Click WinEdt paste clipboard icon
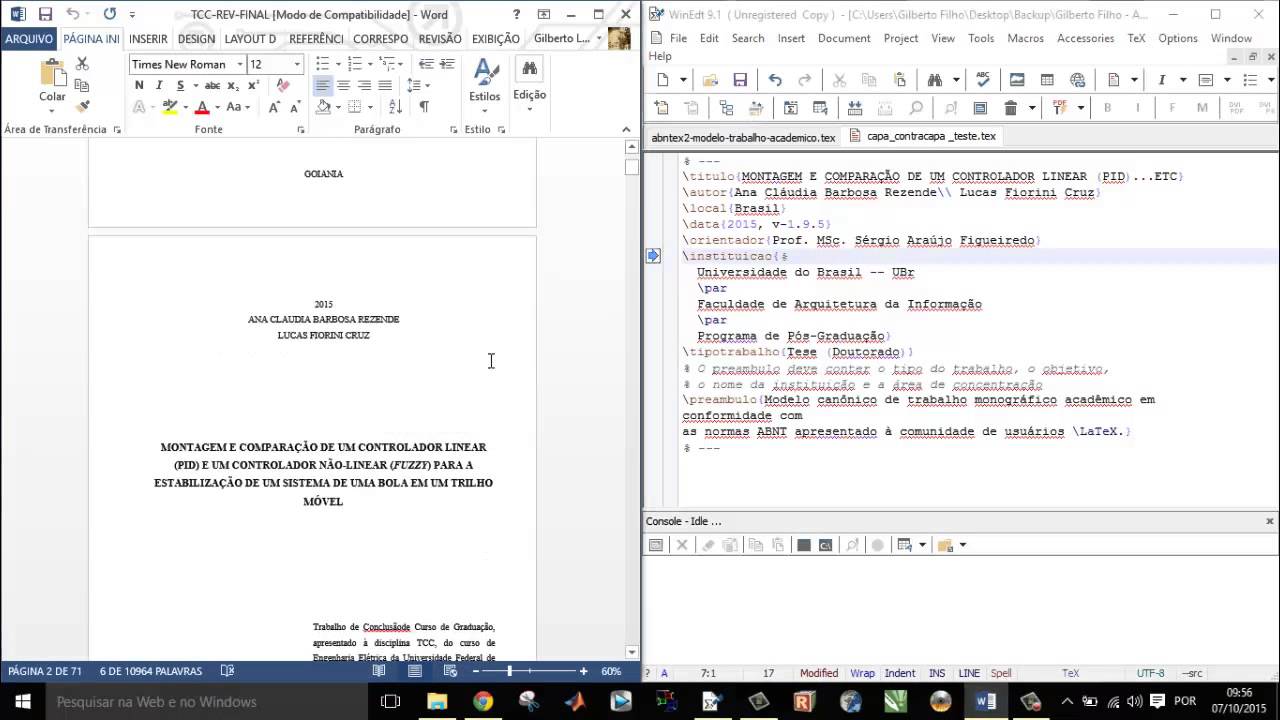 pyautogui.click(x=900, y=80)
